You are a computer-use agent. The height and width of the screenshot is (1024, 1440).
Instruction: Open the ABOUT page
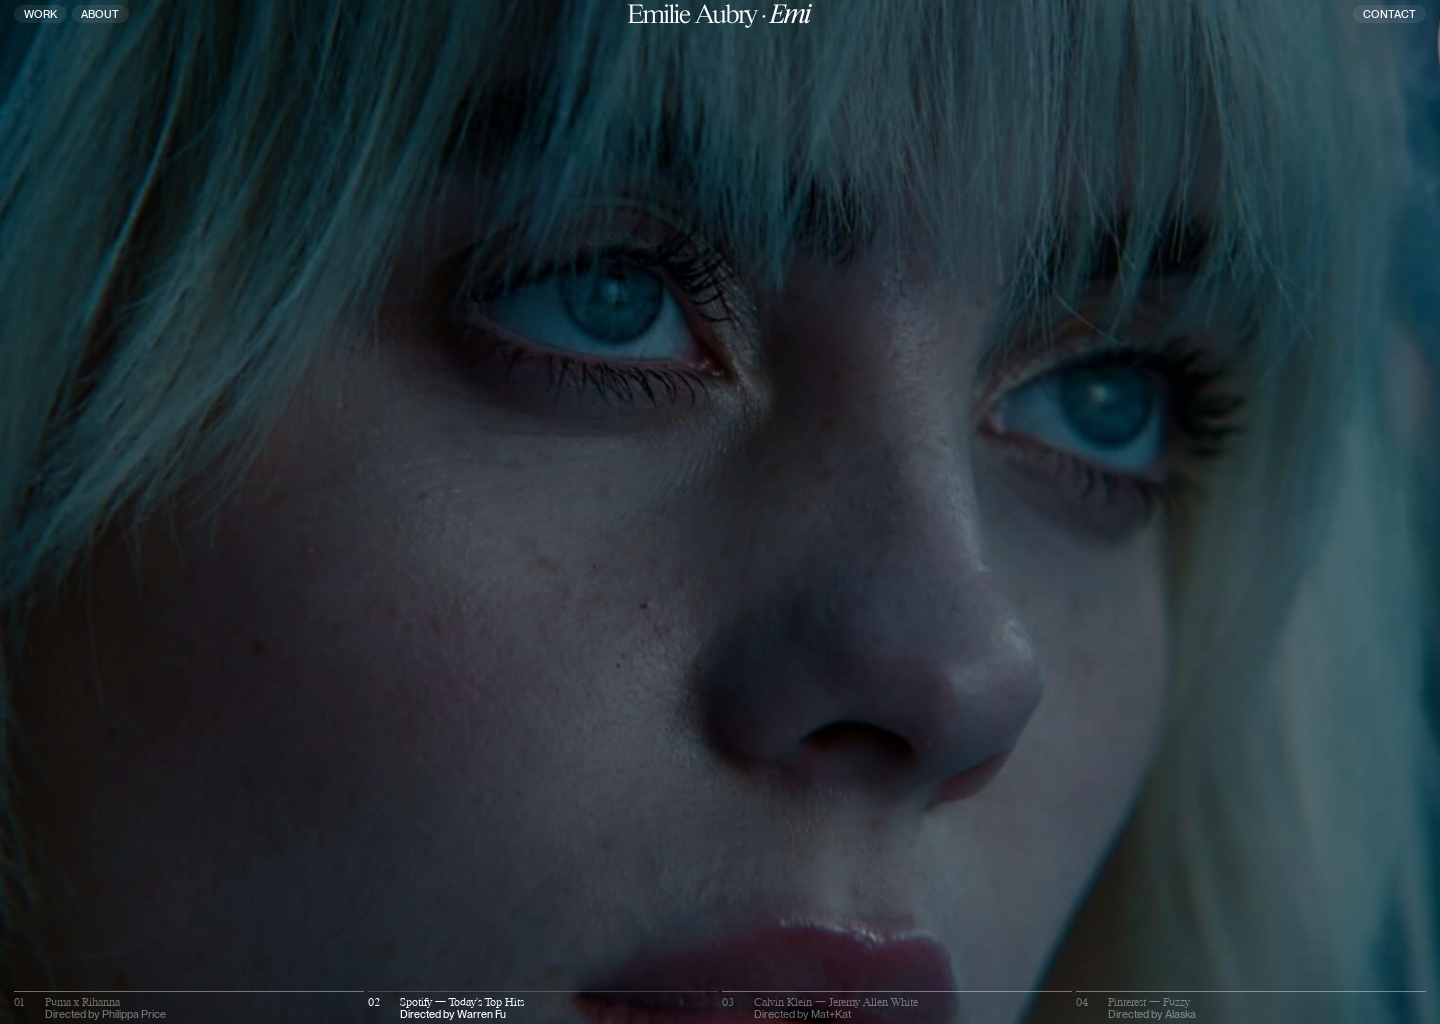click(x=99, y=14)
